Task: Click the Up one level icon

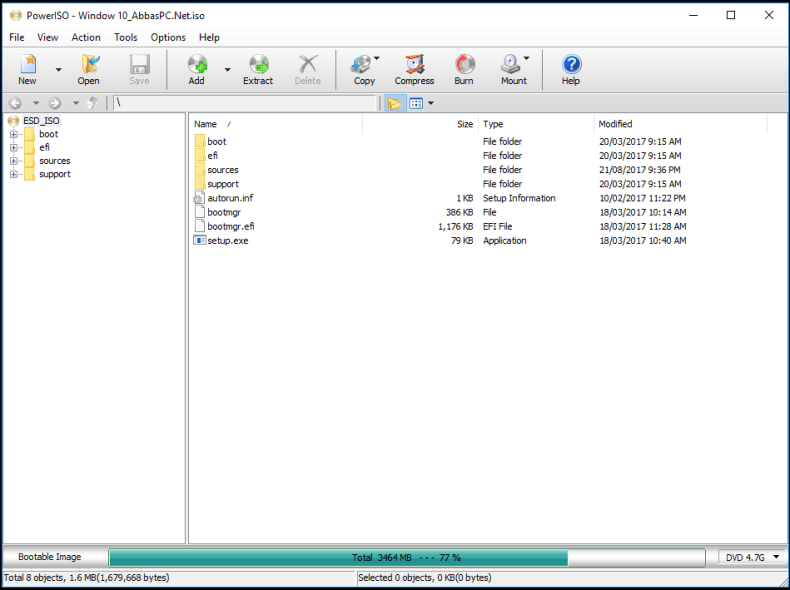Action: click(92, 103)
